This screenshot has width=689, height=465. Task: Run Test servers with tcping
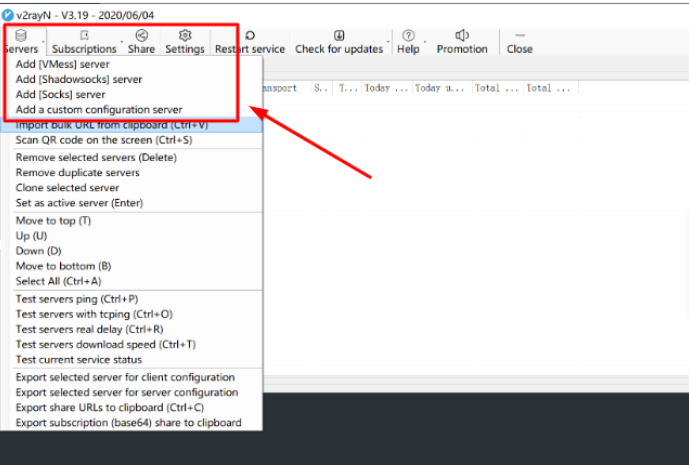coord(132,314)
